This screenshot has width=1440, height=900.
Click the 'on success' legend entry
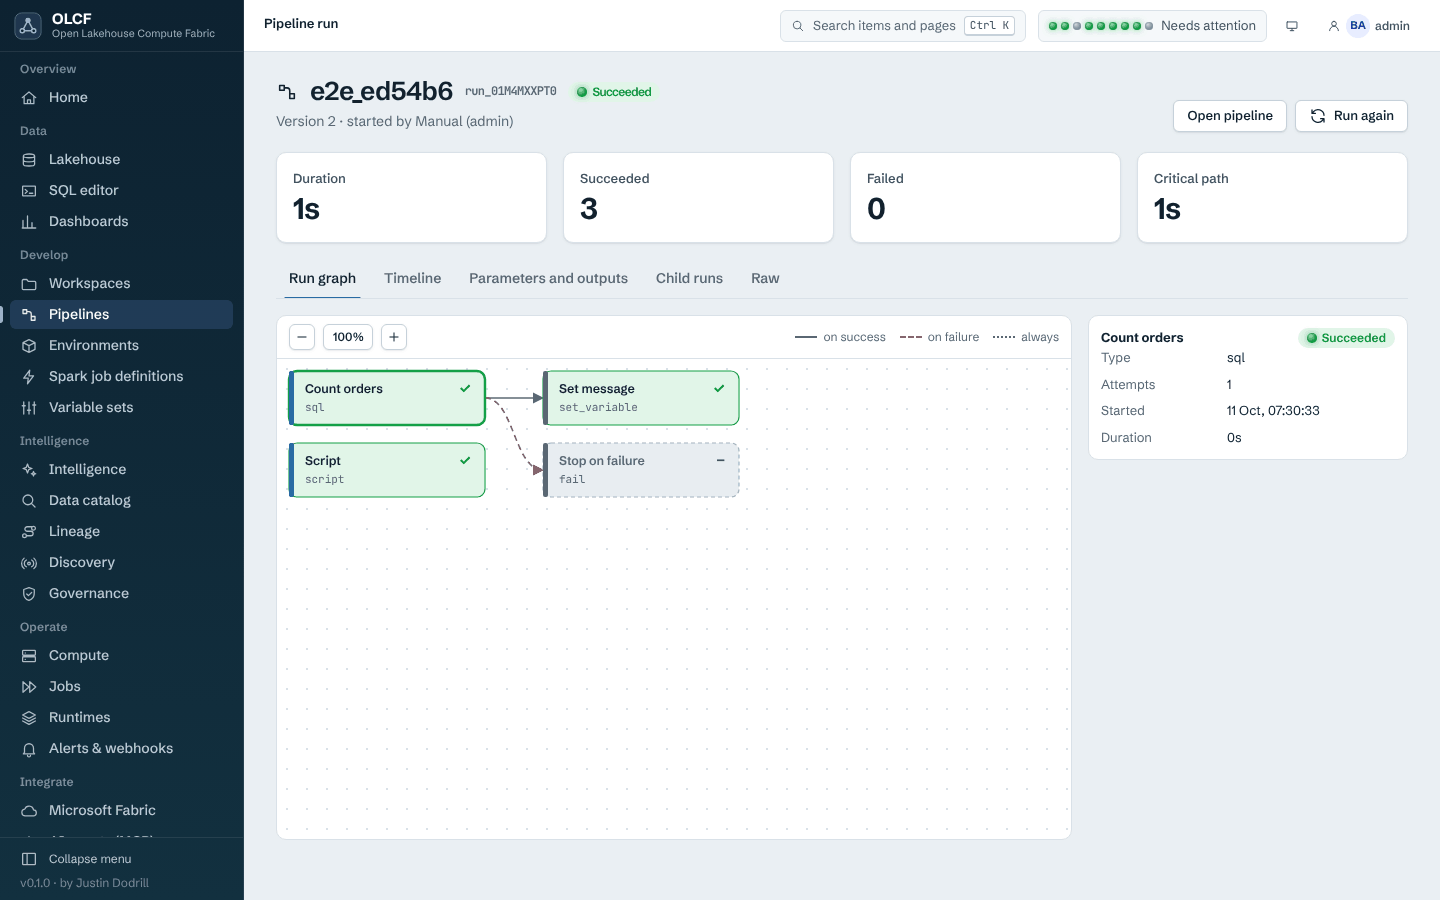[x=840, y=337]
